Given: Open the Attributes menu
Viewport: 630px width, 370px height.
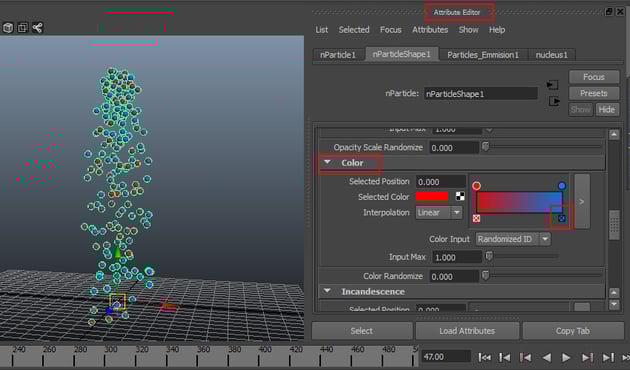Looking at the screenshot, I should pyautogui.click(x=430, y=30).
